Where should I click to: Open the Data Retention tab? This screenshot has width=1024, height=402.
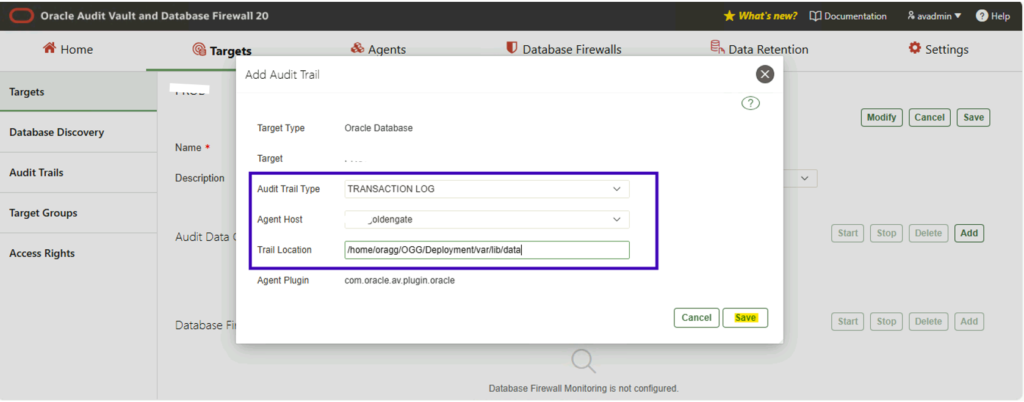tap(760, 50)
